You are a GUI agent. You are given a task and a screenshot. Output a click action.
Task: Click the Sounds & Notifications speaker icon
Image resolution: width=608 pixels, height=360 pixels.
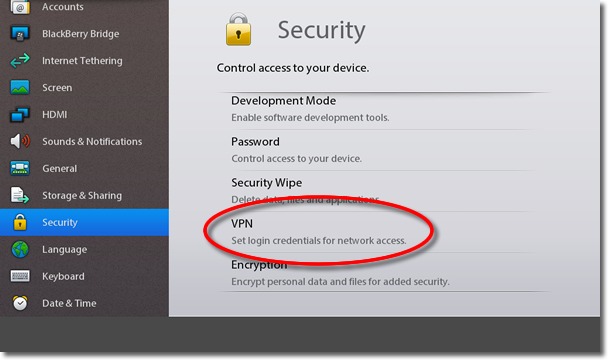click(20, 141)
